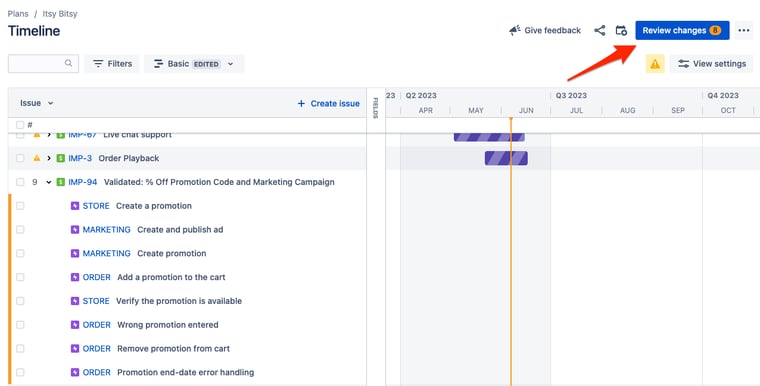Click the yellow warning triangle button
The width and height of the screenshot is (760, 386).
tap(655, 64)
